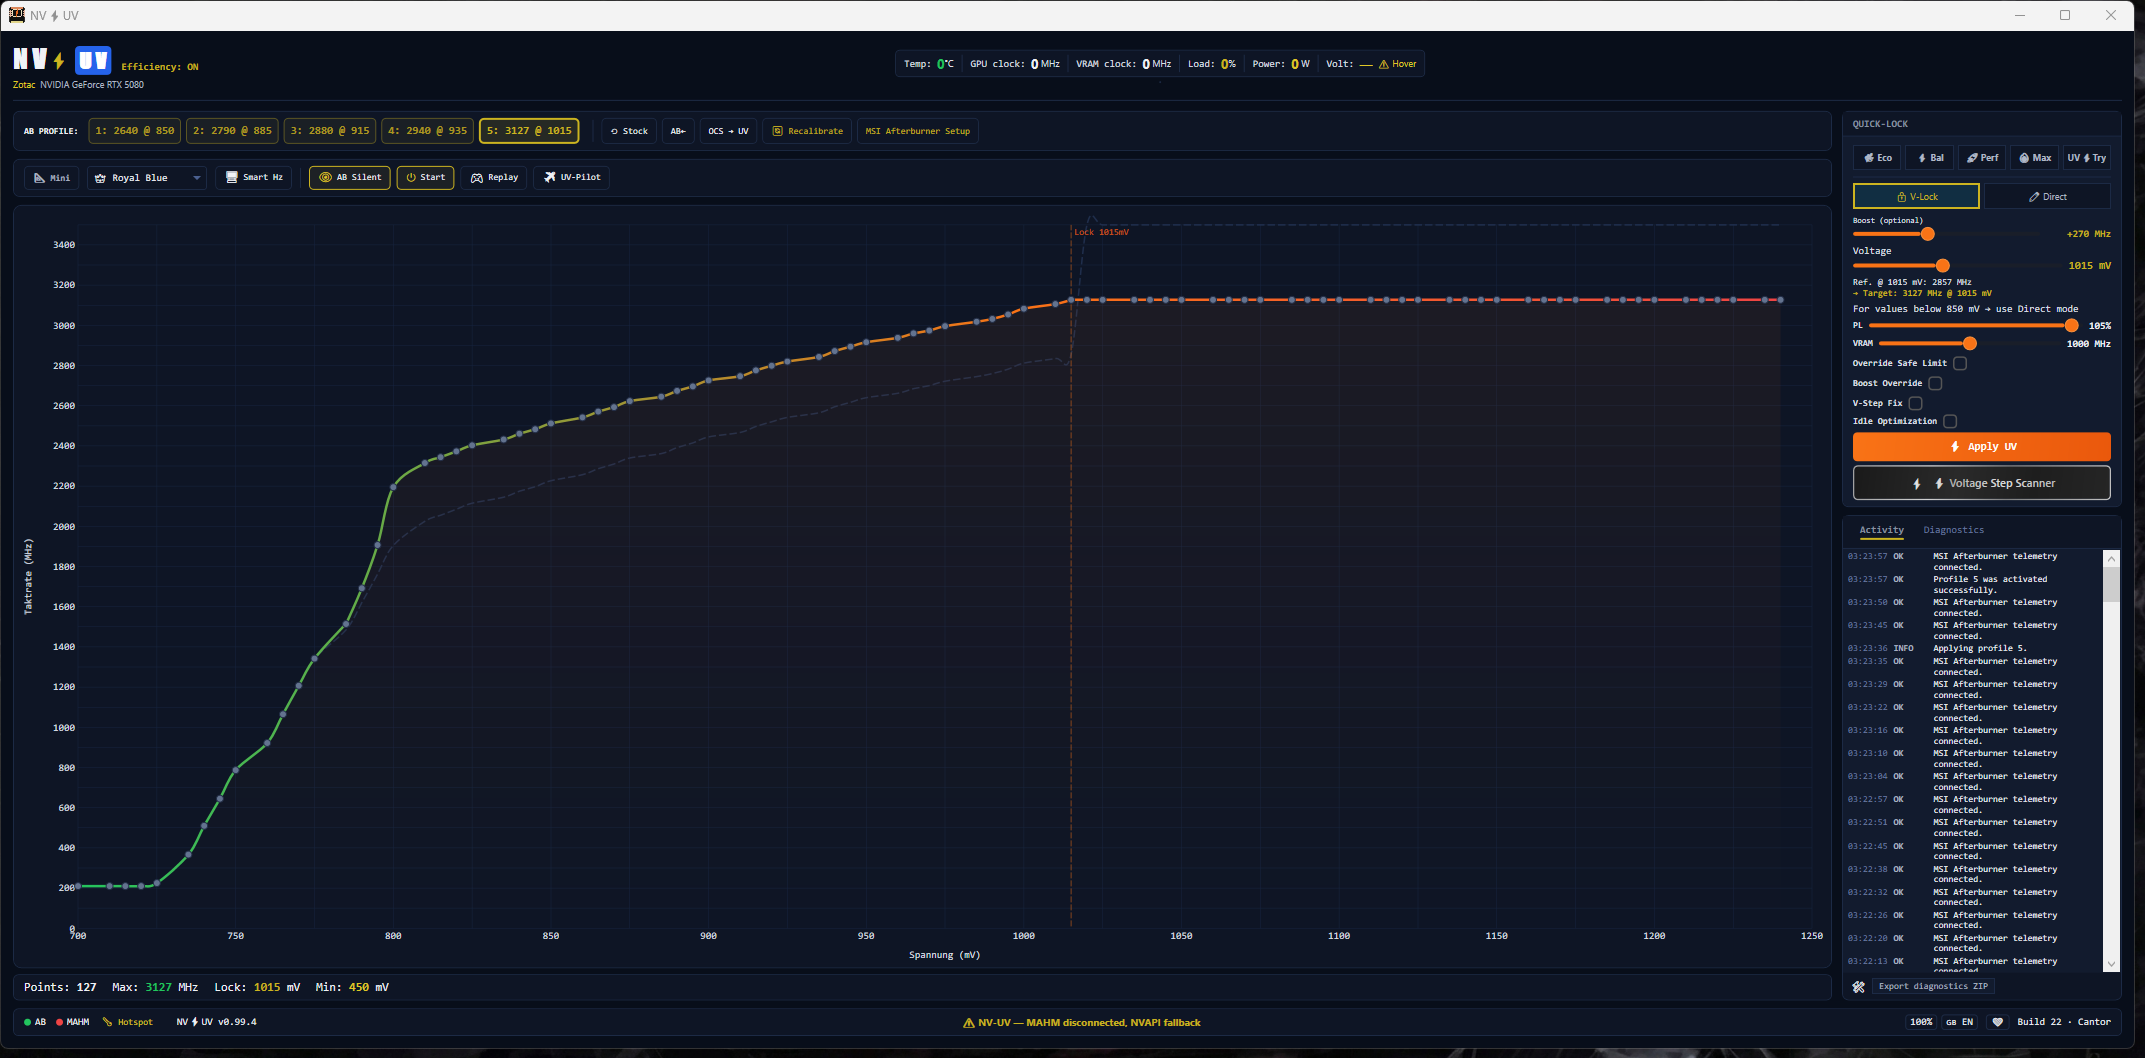
Task: Click the UV Try preset button
Action: pyautogui.click(x=2087, y=158)
